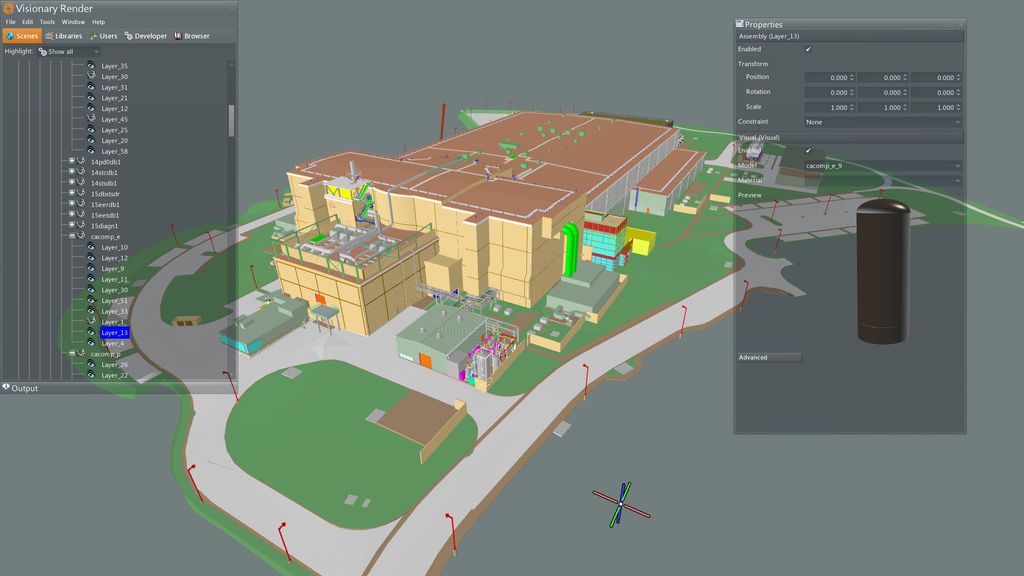Toggle visibility eye for Layer_58
Viewport: 1024px width, 576px height.
[x=91, y=151]
